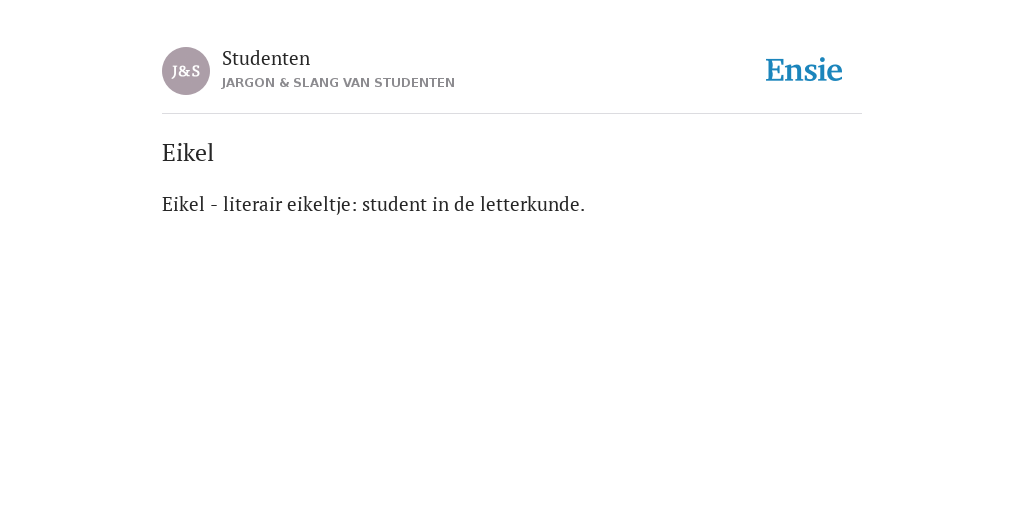Open the blue Ensie logo
The height and width of the screenshot is (512, 1024).
804,71
